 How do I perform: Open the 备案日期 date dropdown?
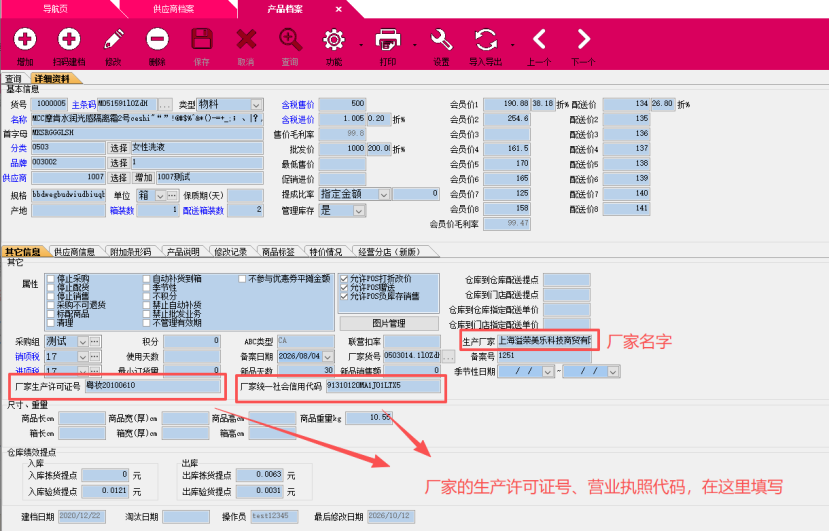tap(328, 356)
